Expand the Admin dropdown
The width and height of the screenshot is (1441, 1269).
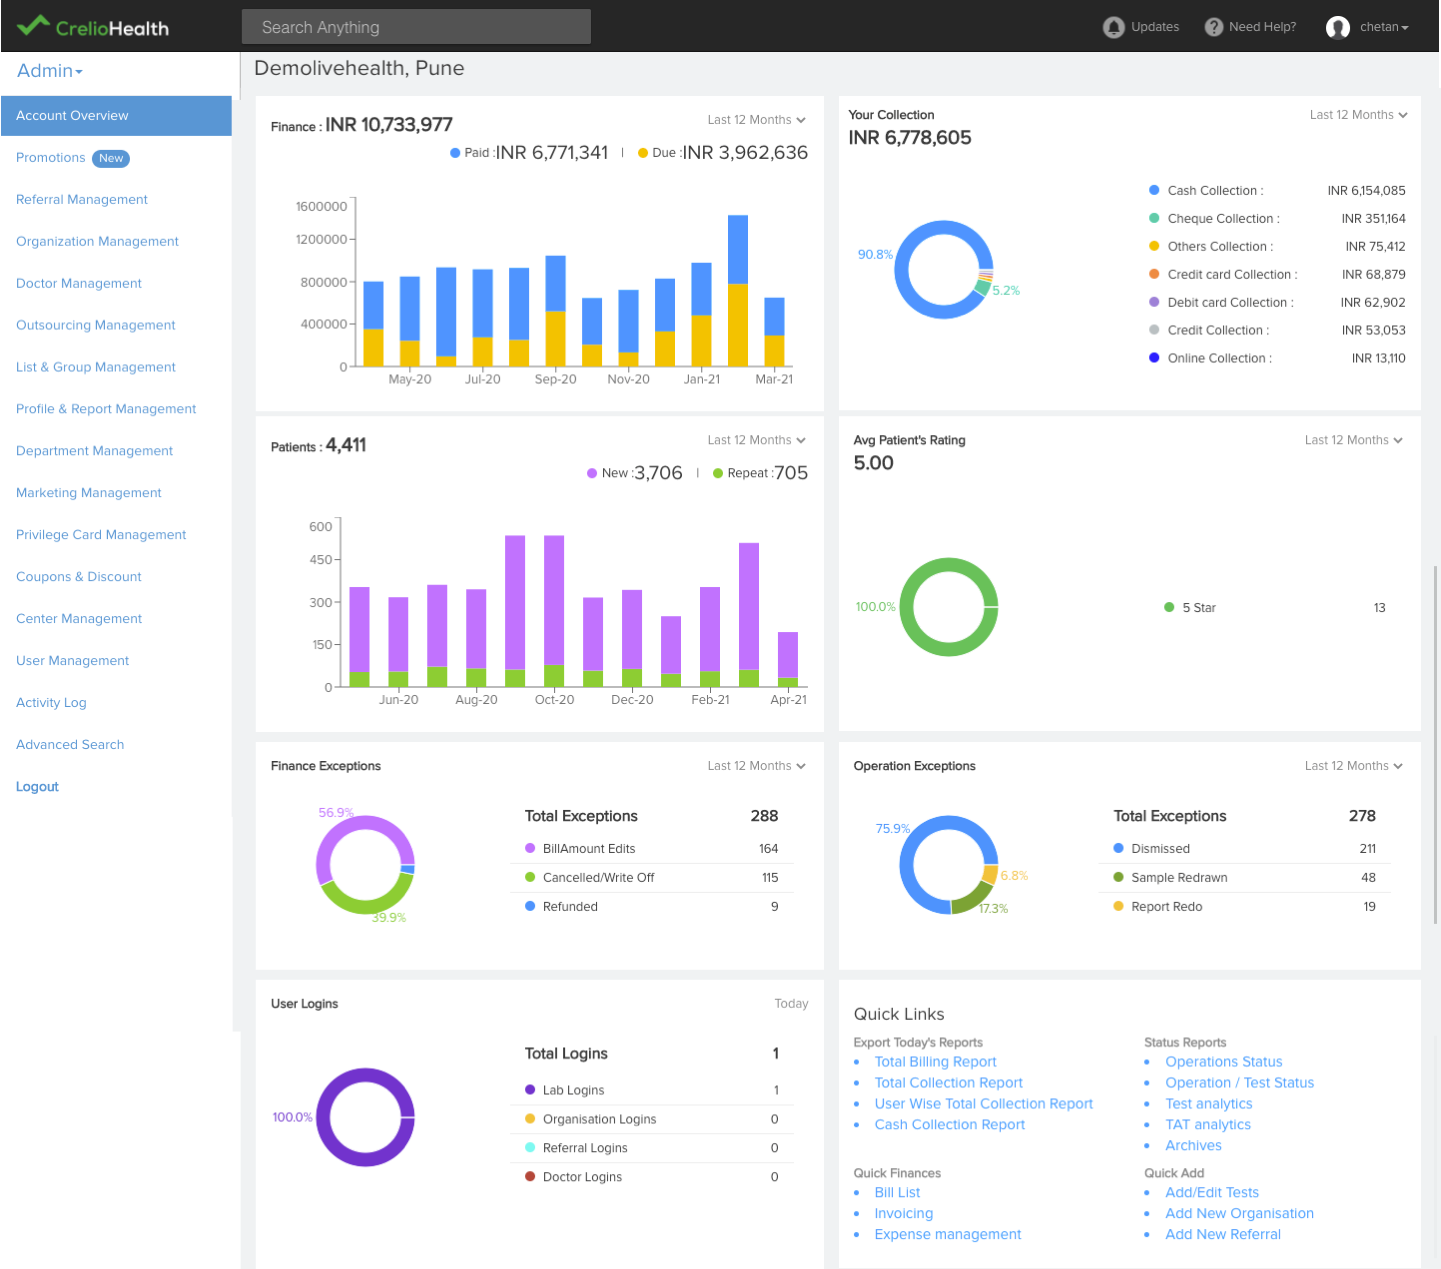point(50,71)
